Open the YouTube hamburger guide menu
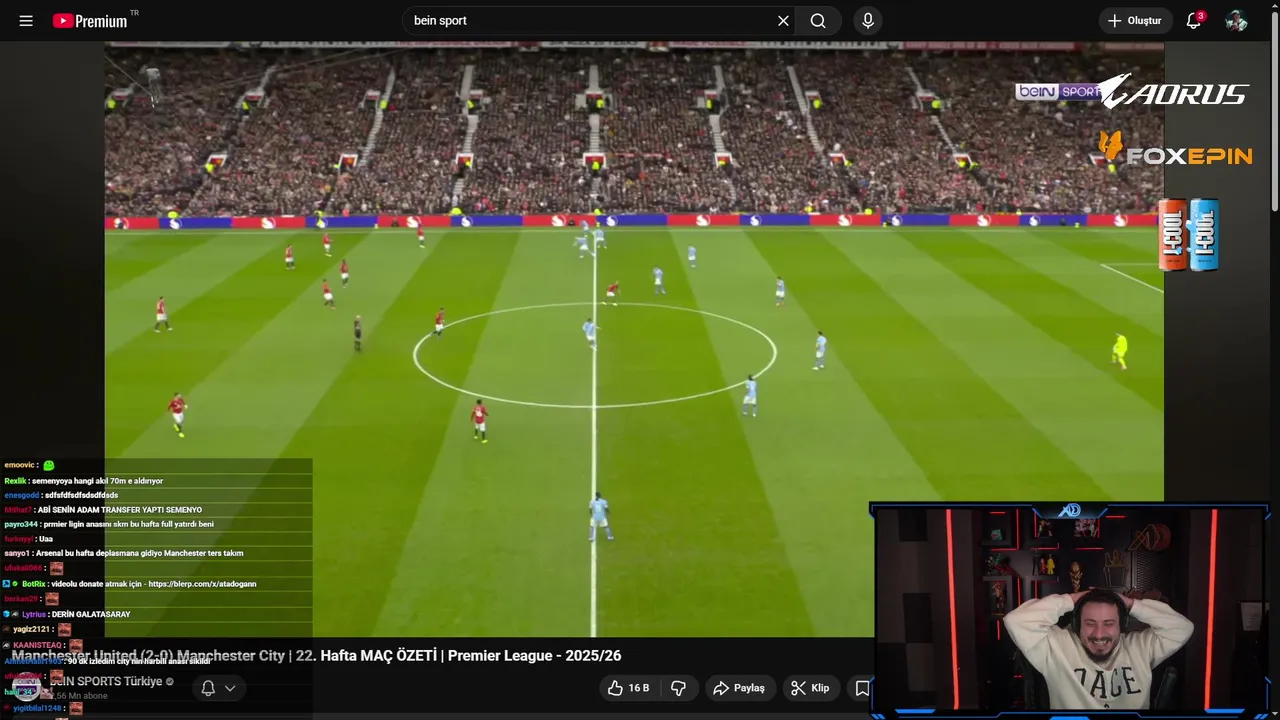The image size is (1280, 720). [26, 20]
